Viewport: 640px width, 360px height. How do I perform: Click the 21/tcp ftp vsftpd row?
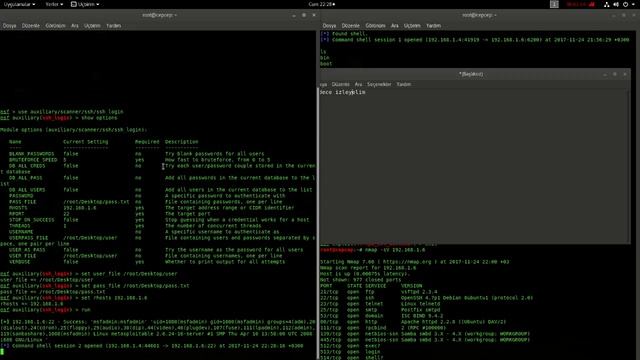tap(378, 292)
